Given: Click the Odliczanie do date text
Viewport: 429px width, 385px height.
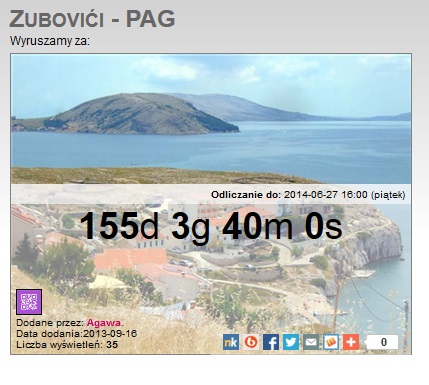Looking at the screenshot, I should (308, 195).
